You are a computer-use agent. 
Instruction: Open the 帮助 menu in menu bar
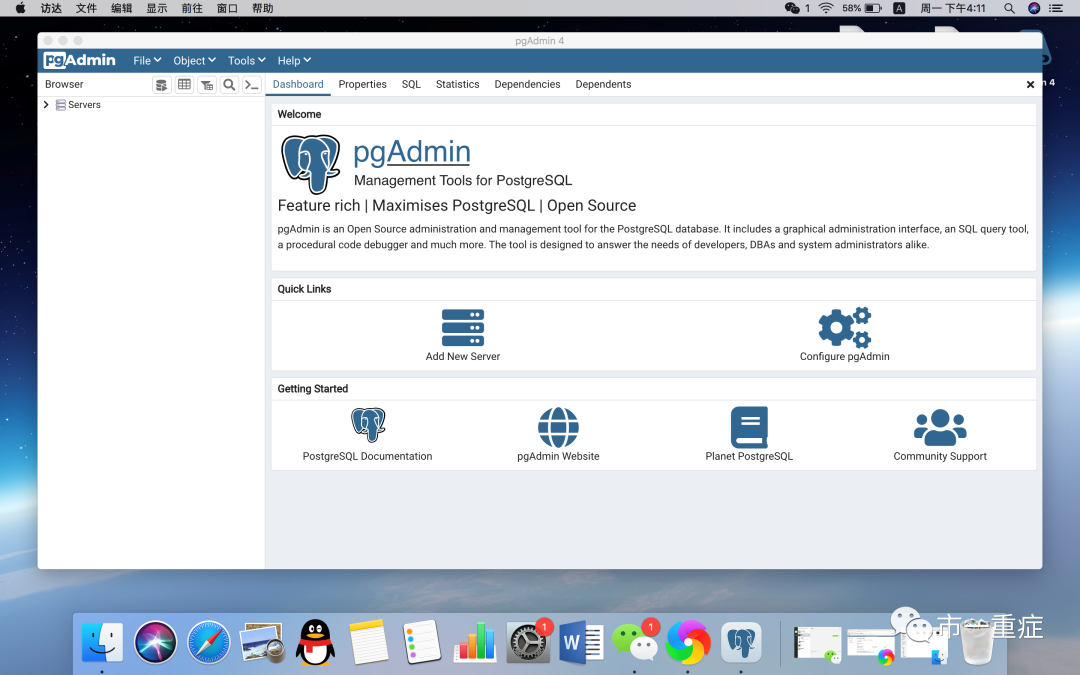(262, 8)
